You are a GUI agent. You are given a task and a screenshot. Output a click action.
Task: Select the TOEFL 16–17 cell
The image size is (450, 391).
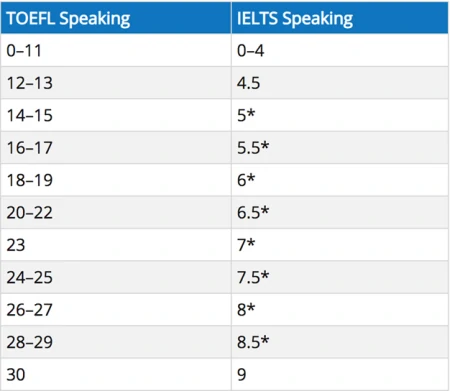[116, 147]
